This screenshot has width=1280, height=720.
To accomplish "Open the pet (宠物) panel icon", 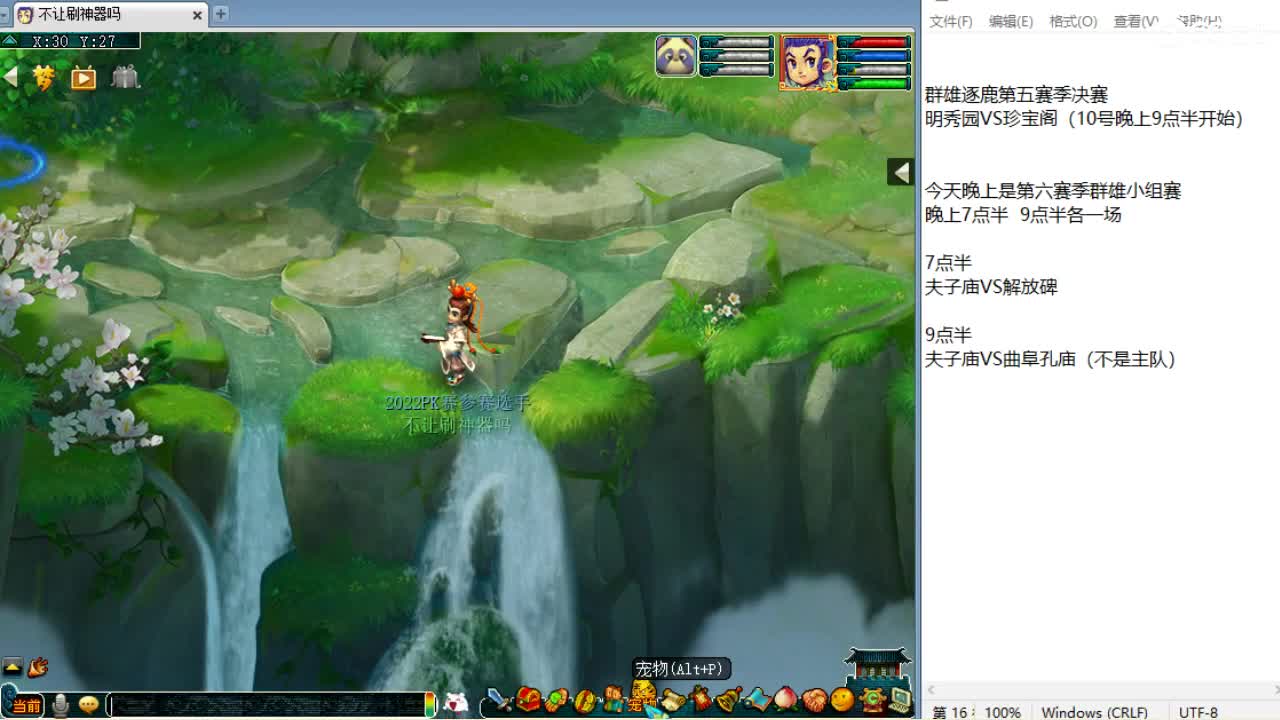I will pyautogui.click(x=643, y=697).
